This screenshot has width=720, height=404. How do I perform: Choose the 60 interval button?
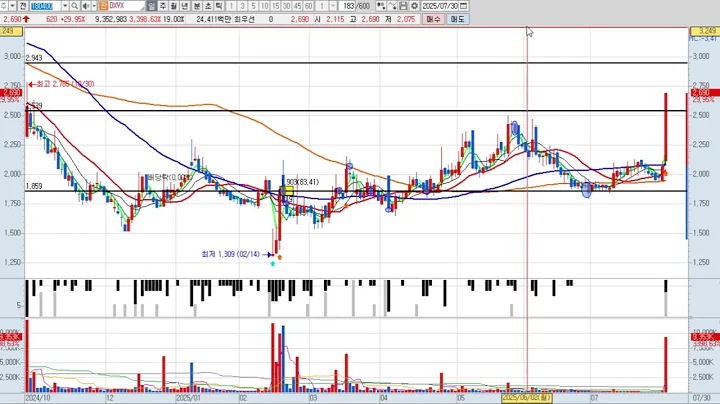(x=308, y=6)
